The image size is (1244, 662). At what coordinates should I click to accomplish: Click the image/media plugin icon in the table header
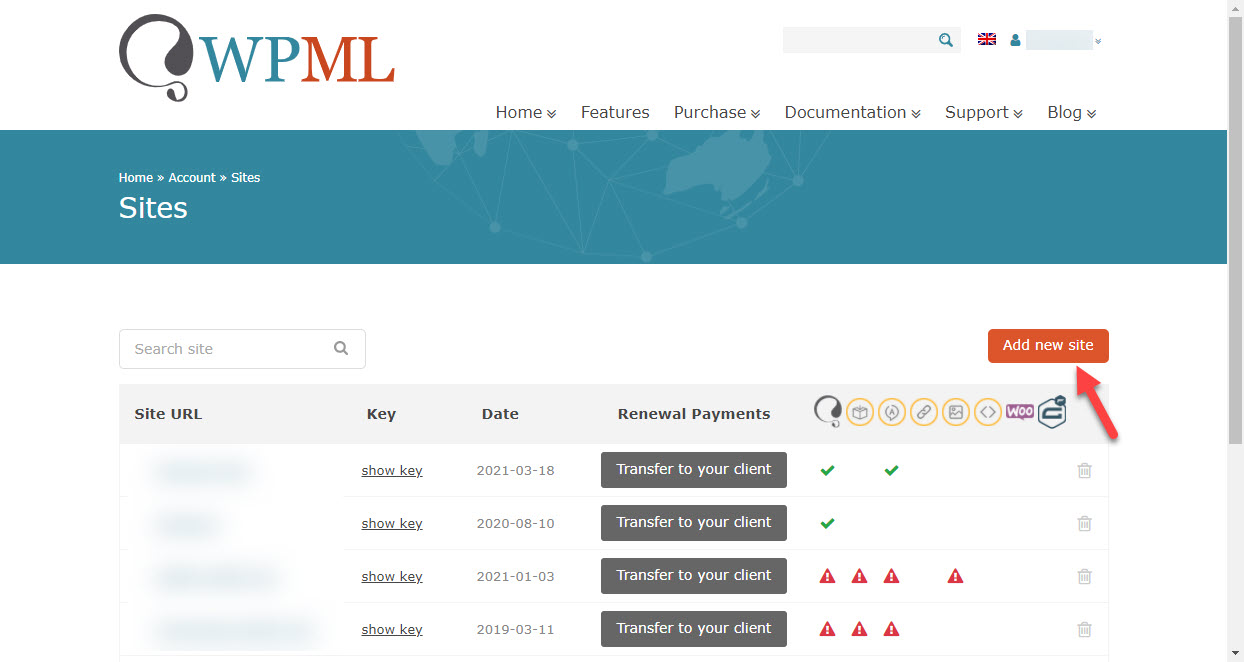click(956, 411)
